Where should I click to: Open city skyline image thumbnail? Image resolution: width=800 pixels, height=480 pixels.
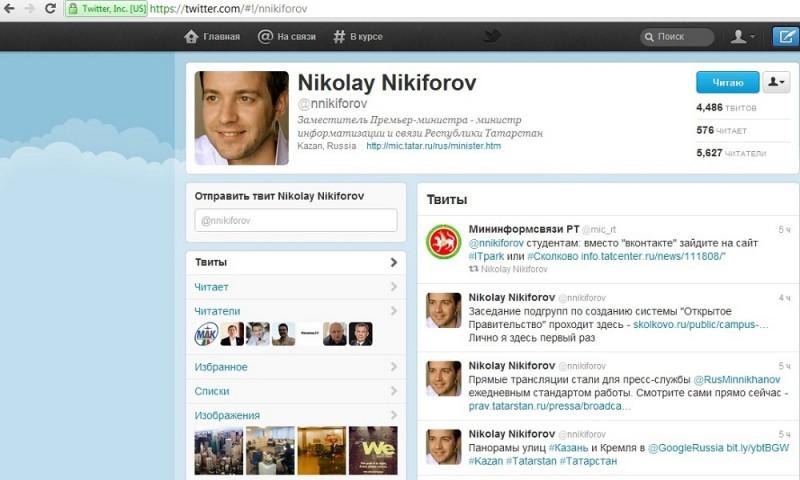[219, 451]
